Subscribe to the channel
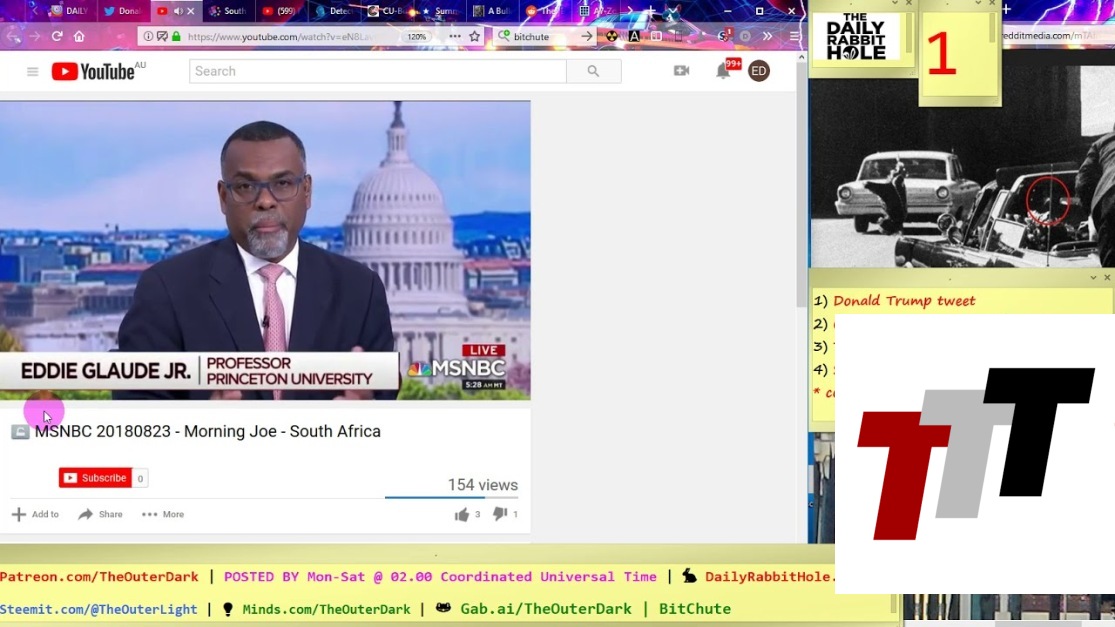This screenshot has height=627, width=1115. pos(96,478)
